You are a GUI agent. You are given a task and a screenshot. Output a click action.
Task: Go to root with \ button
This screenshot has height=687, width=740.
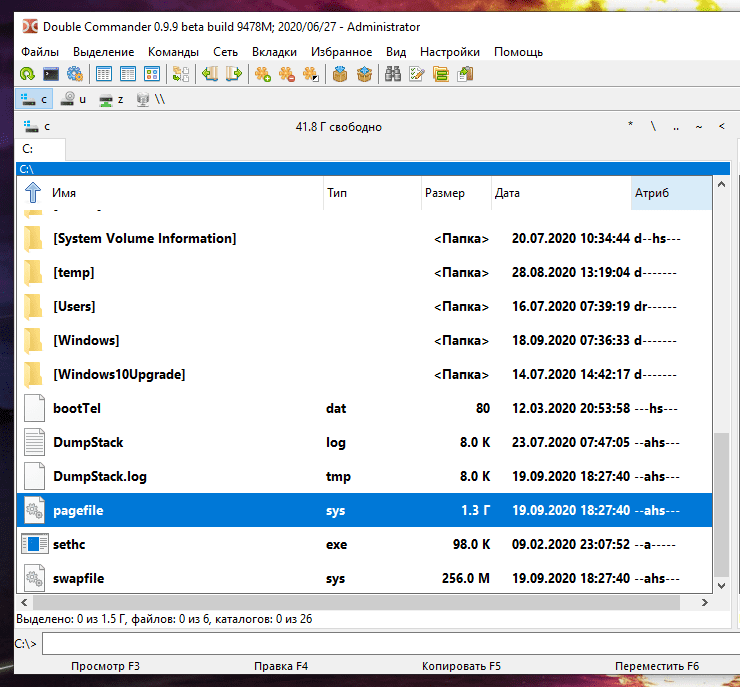pos(653,126)
